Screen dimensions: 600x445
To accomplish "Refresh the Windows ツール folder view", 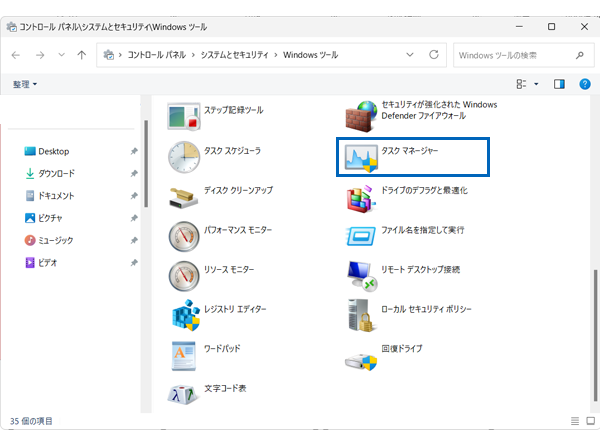I will tap(434, 55).
